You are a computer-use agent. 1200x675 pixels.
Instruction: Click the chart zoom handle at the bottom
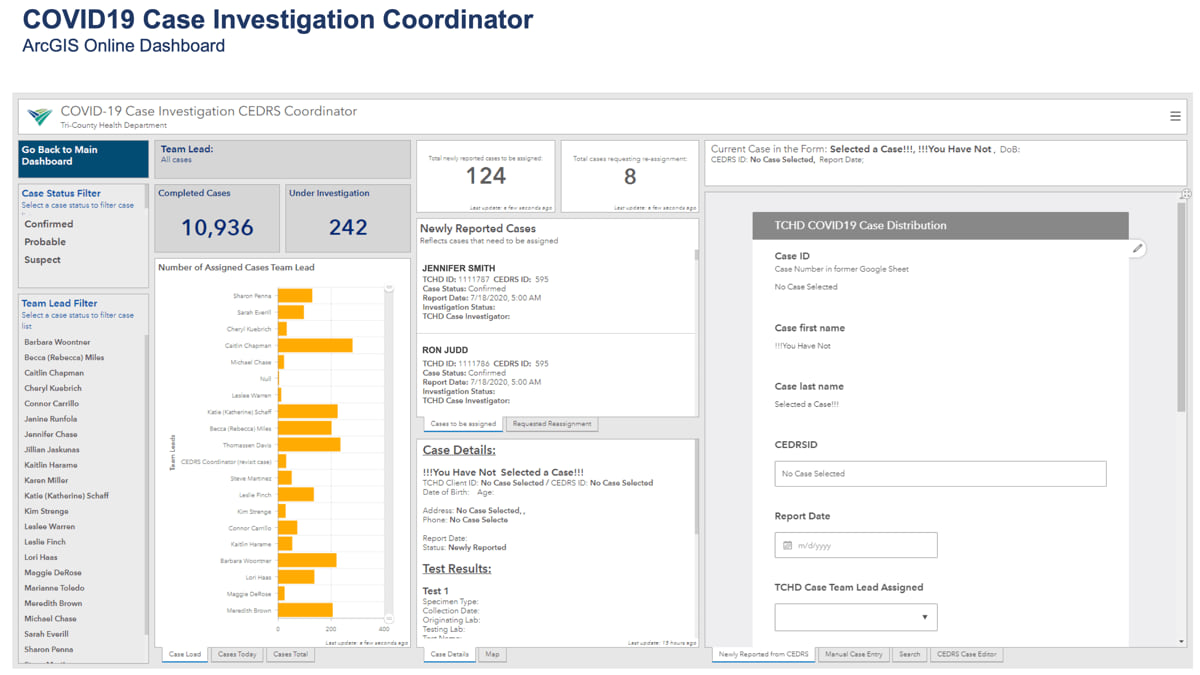tap(389, 619)
